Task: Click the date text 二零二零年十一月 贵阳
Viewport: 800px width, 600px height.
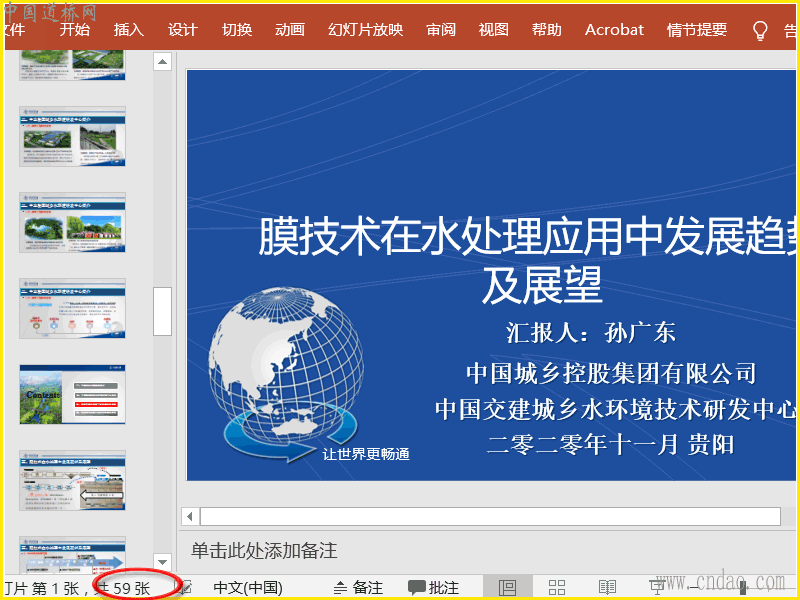Action: coord(610,444)
